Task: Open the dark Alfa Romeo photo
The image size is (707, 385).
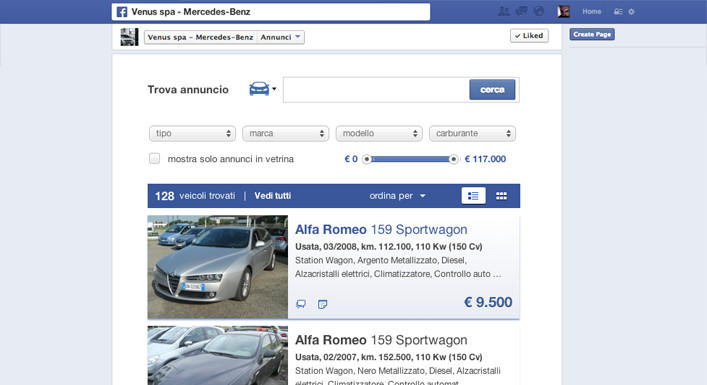Action: [x=218, y=355]
